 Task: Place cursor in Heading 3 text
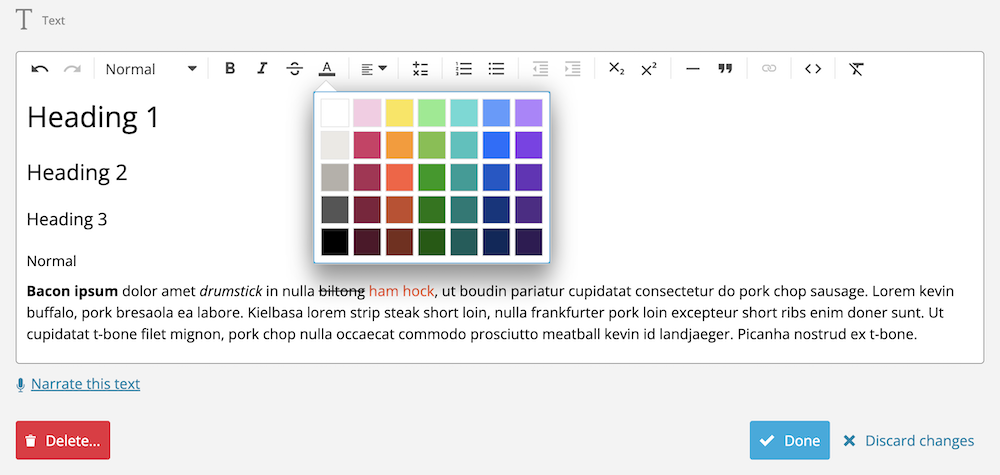[x=67, y=219]
